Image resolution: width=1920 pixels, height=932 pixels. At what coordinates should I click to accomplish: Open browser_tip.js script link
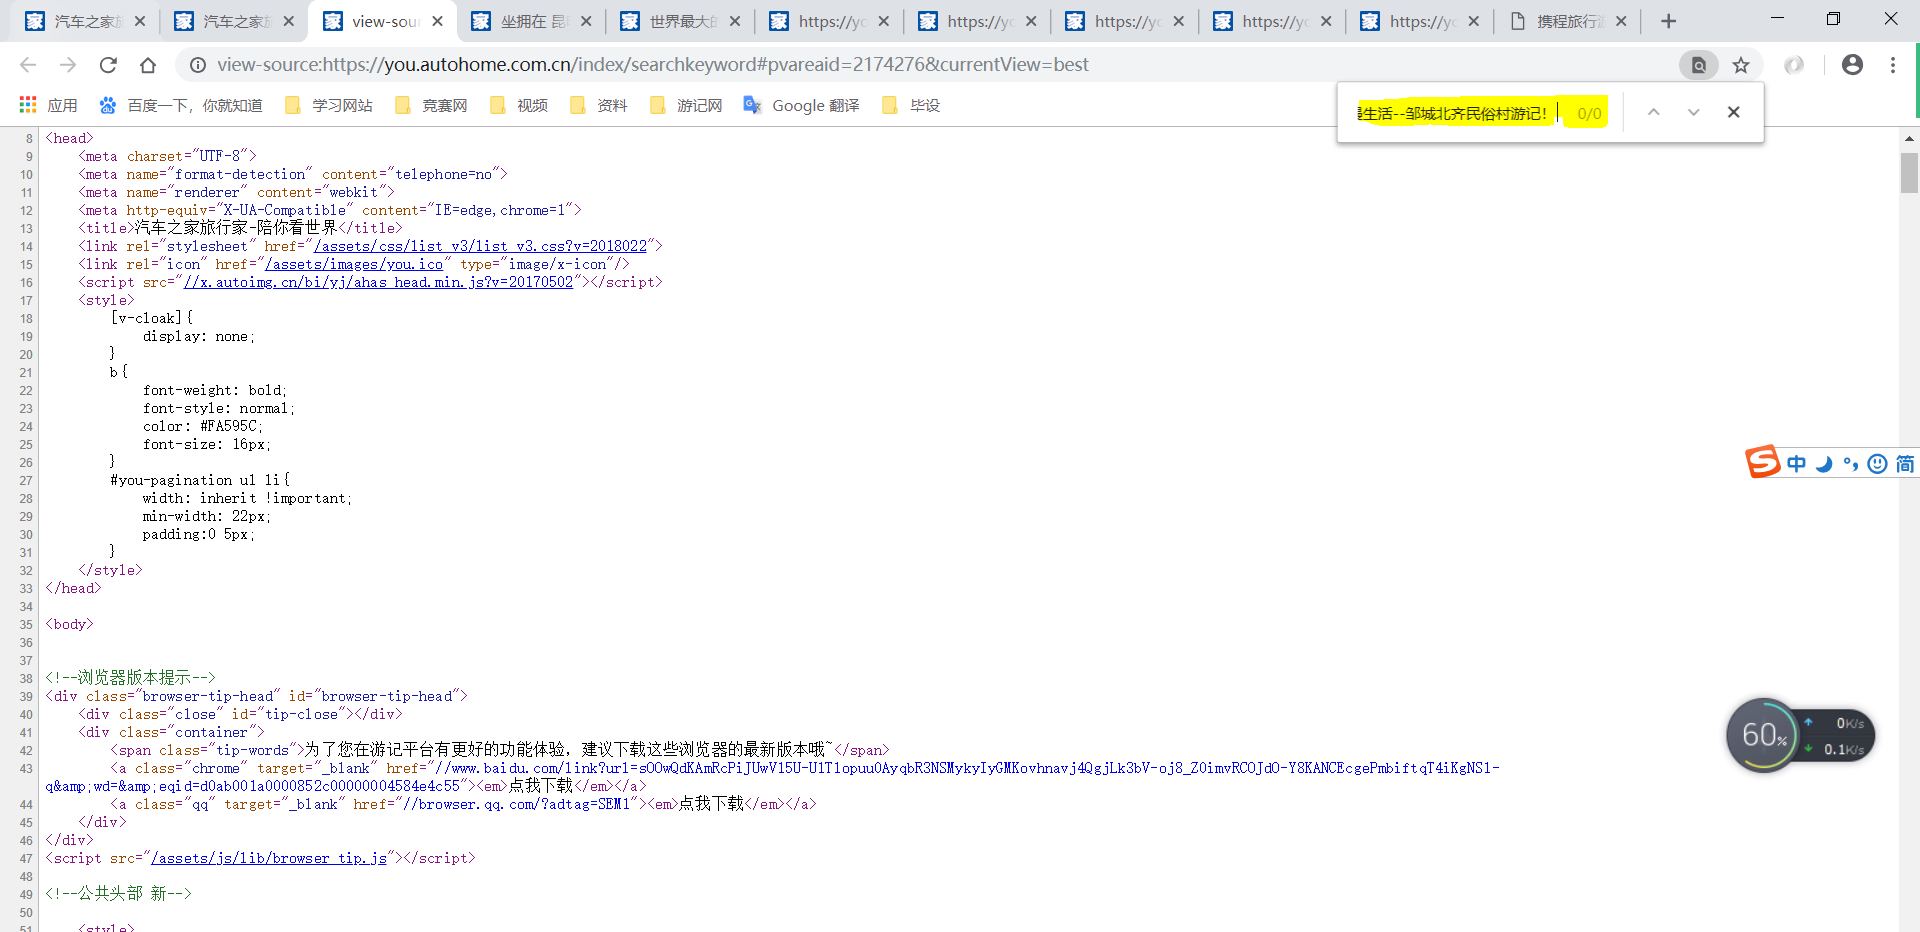268,858
